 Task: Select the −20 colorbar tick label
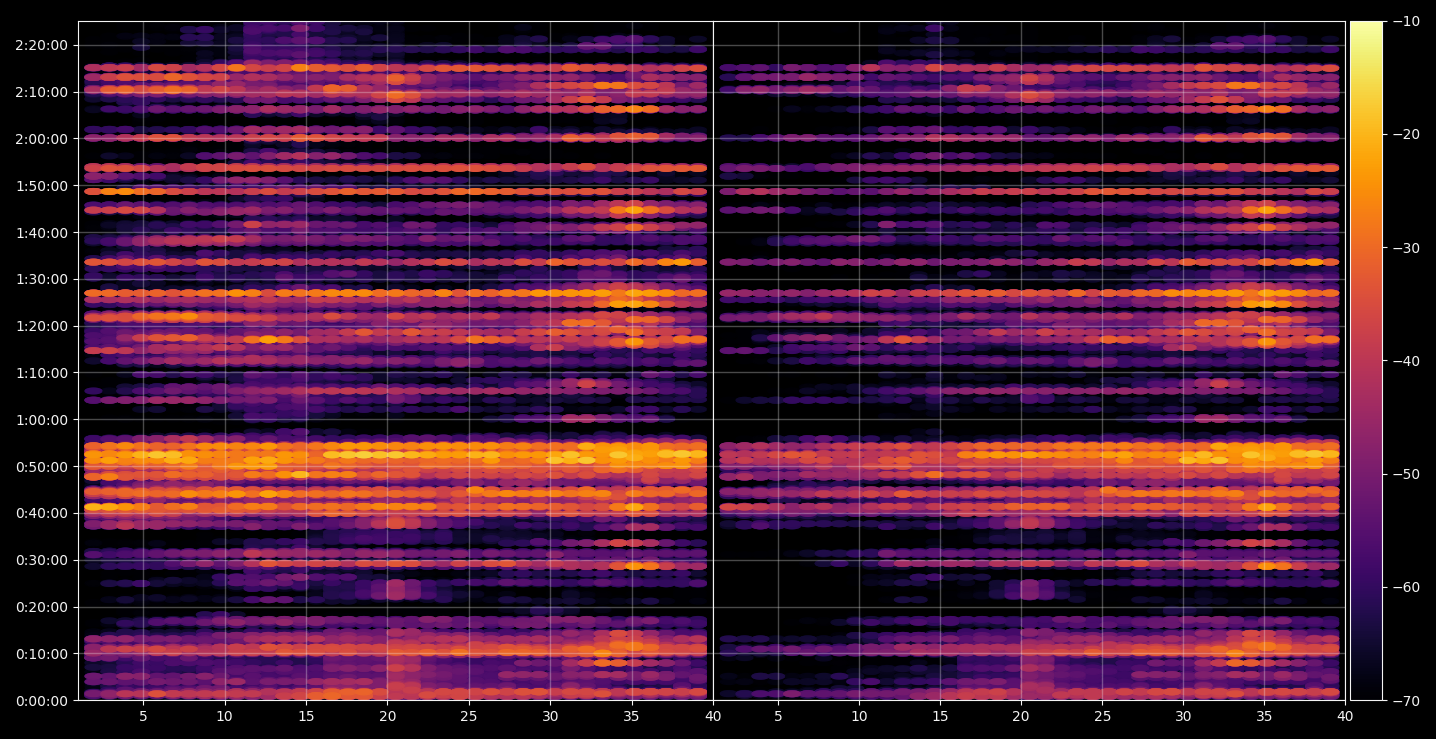[x=1406, y=134]
